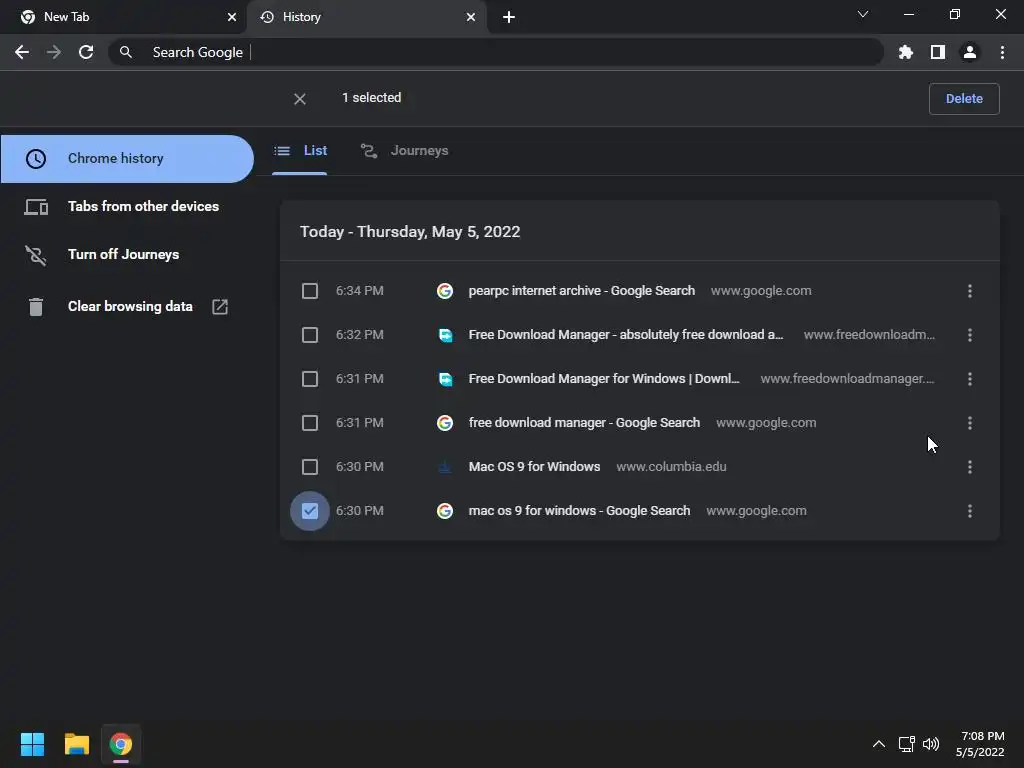This screenshot has height=768, width=1024.
Task: Open more actions for Free Download Manager for Windows entry
Action: pos(970,379)
